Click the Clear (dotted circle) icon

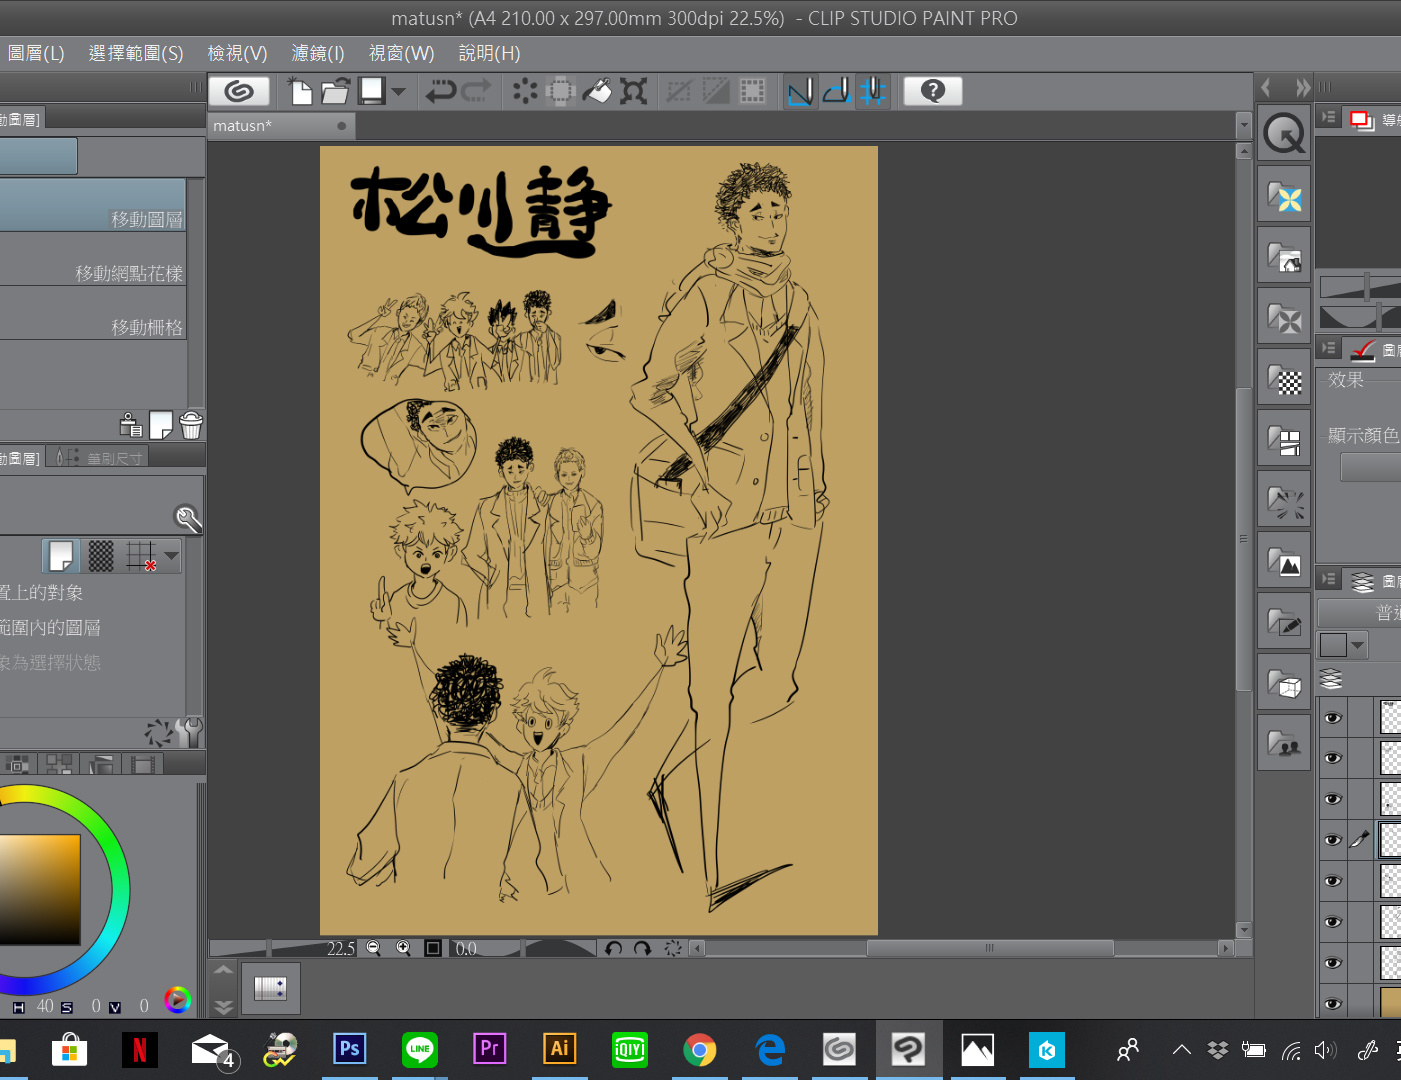click(524, 91)
